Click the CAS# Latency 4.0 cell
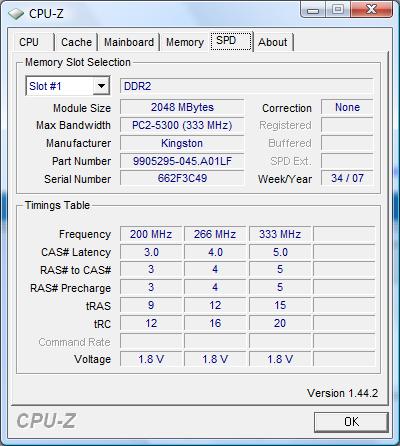Viewport: 400px width, 446px height. pyautogui.click(x=215, y=252)
